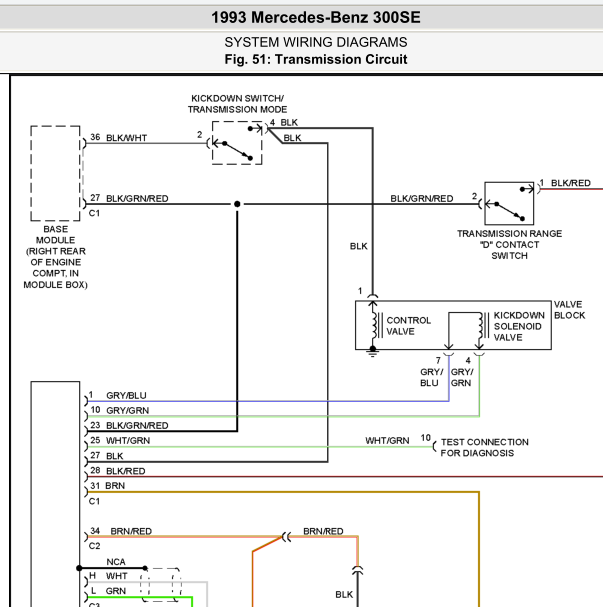603x607 pixels.
Task: Click the "1993 Mercedes-Benz 300SE" title
Action: coord(316,18)
